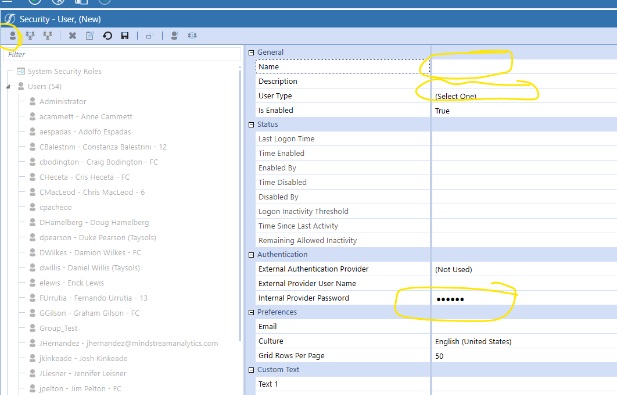The width and height of the screenshot is (617, 395).
Task: Select aespadas - Adolfo Espadas
Action: tap(85, 131)
